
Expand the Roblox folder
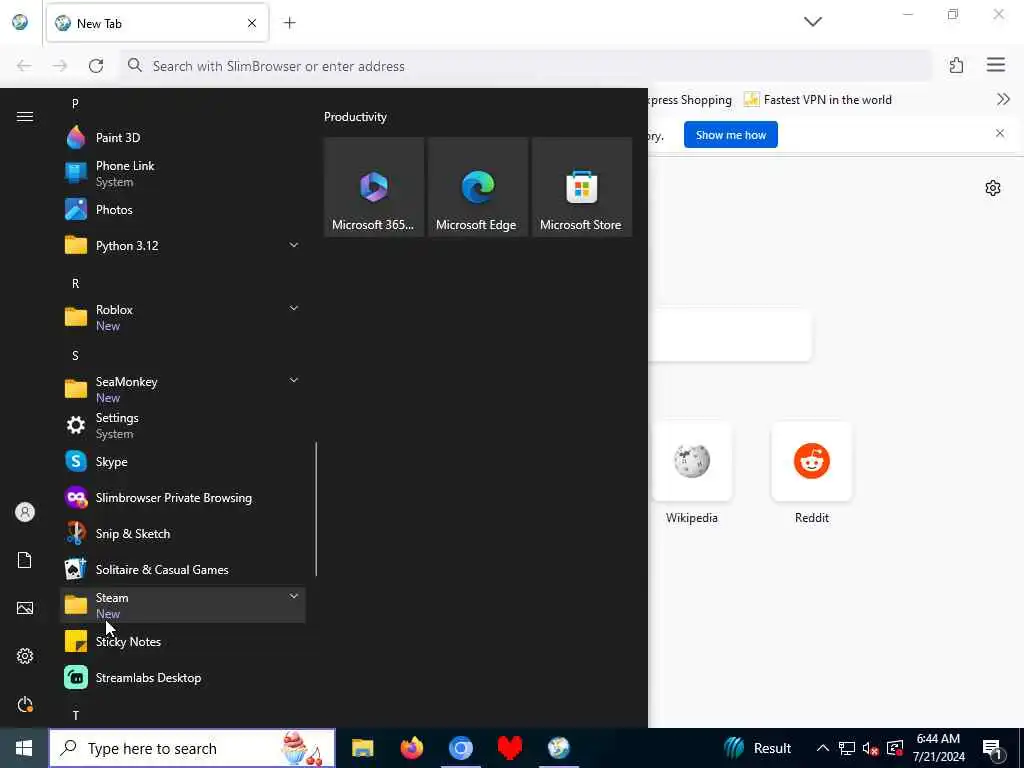(183, 317)
